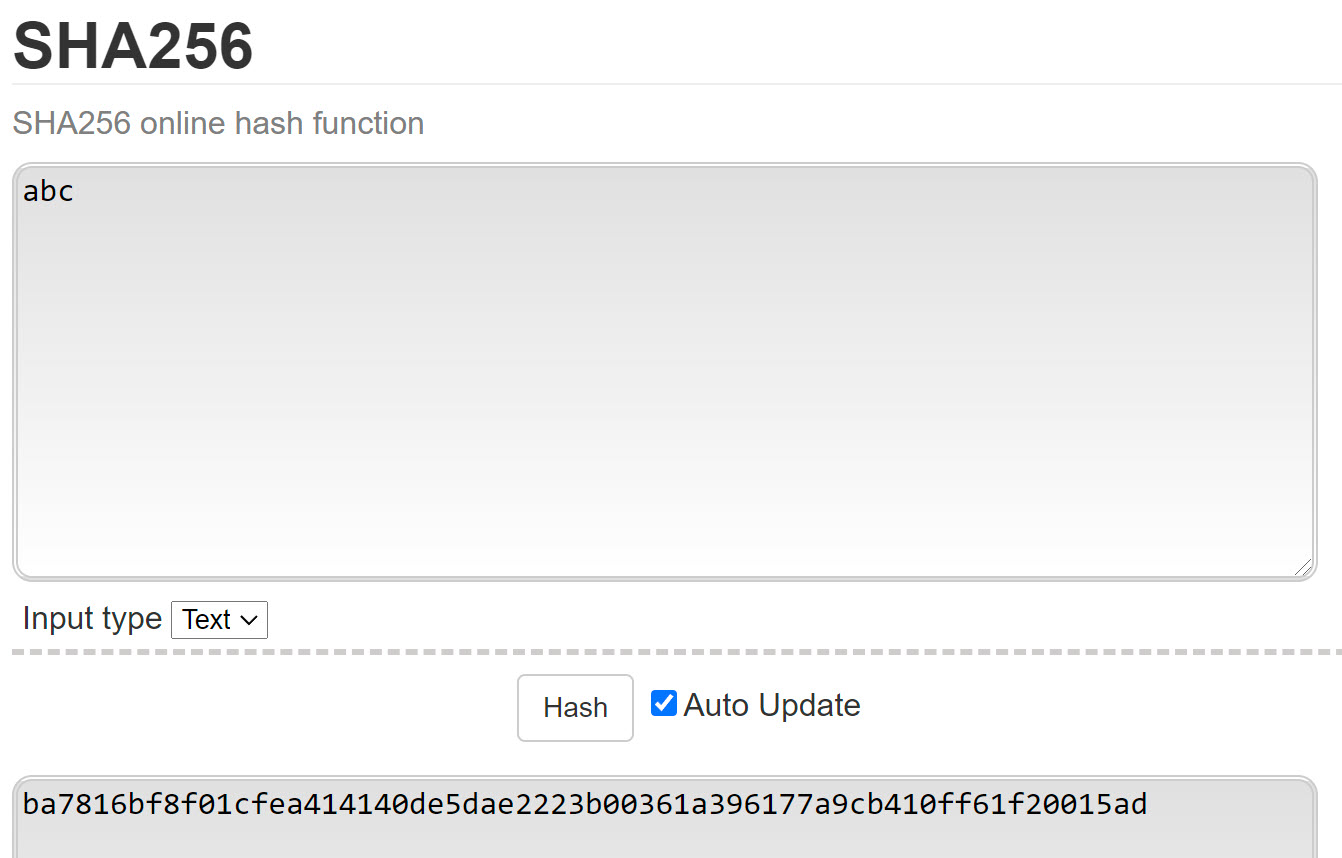Click the "SHA256 online hash function" subtitle
1342x858 pixels.
tap(218, 123)
